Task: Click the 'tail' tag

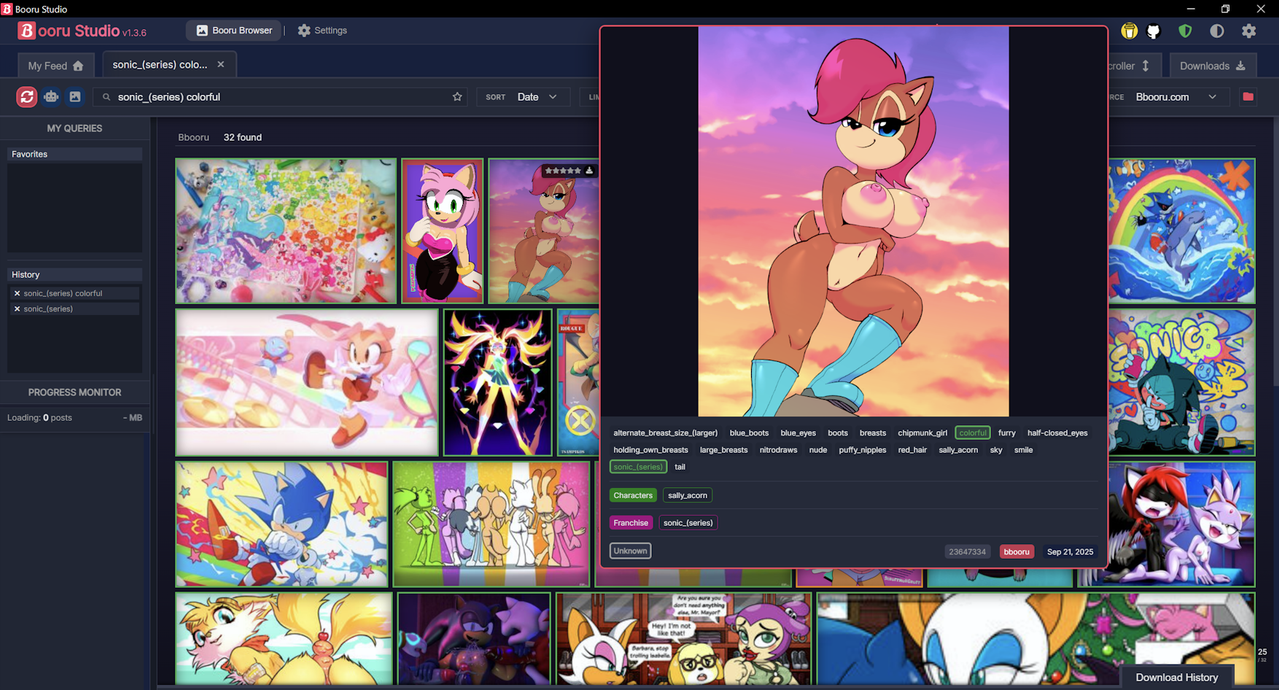Action: pos(680,467)
